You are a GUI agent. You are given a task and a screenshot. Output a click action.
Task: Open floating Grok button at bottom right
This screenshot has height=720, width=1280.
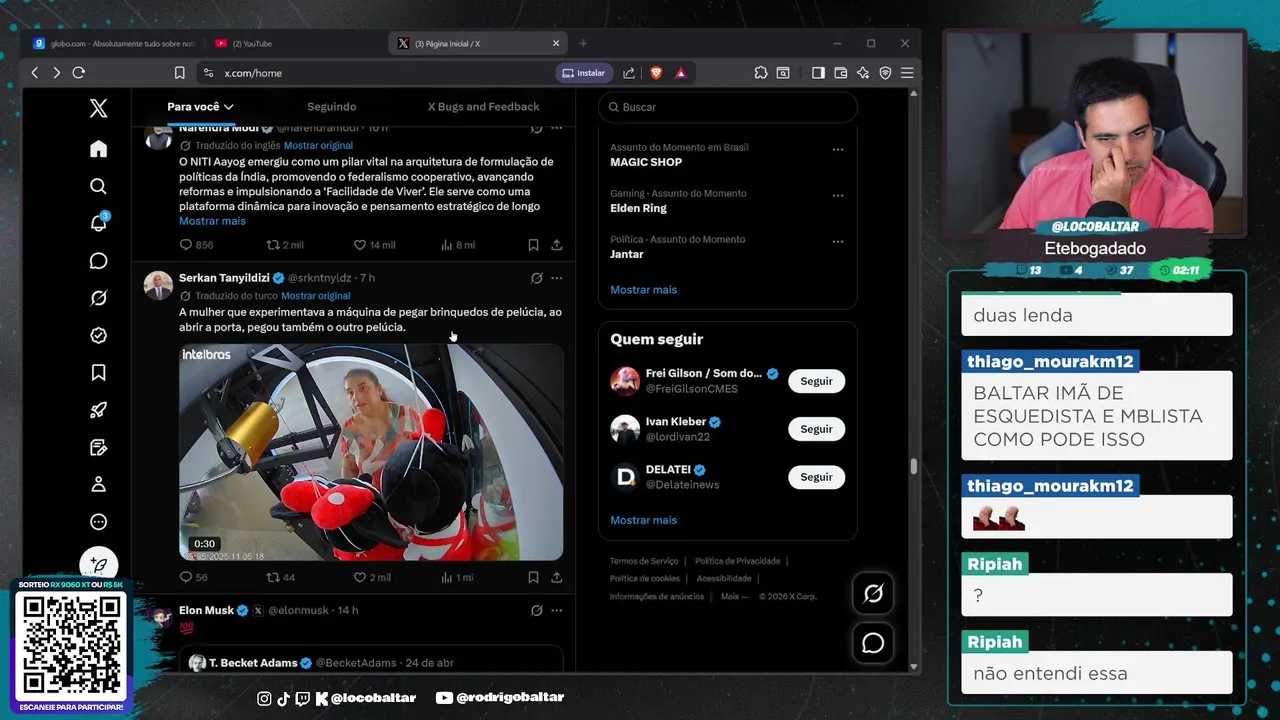[x=873, y=594]
